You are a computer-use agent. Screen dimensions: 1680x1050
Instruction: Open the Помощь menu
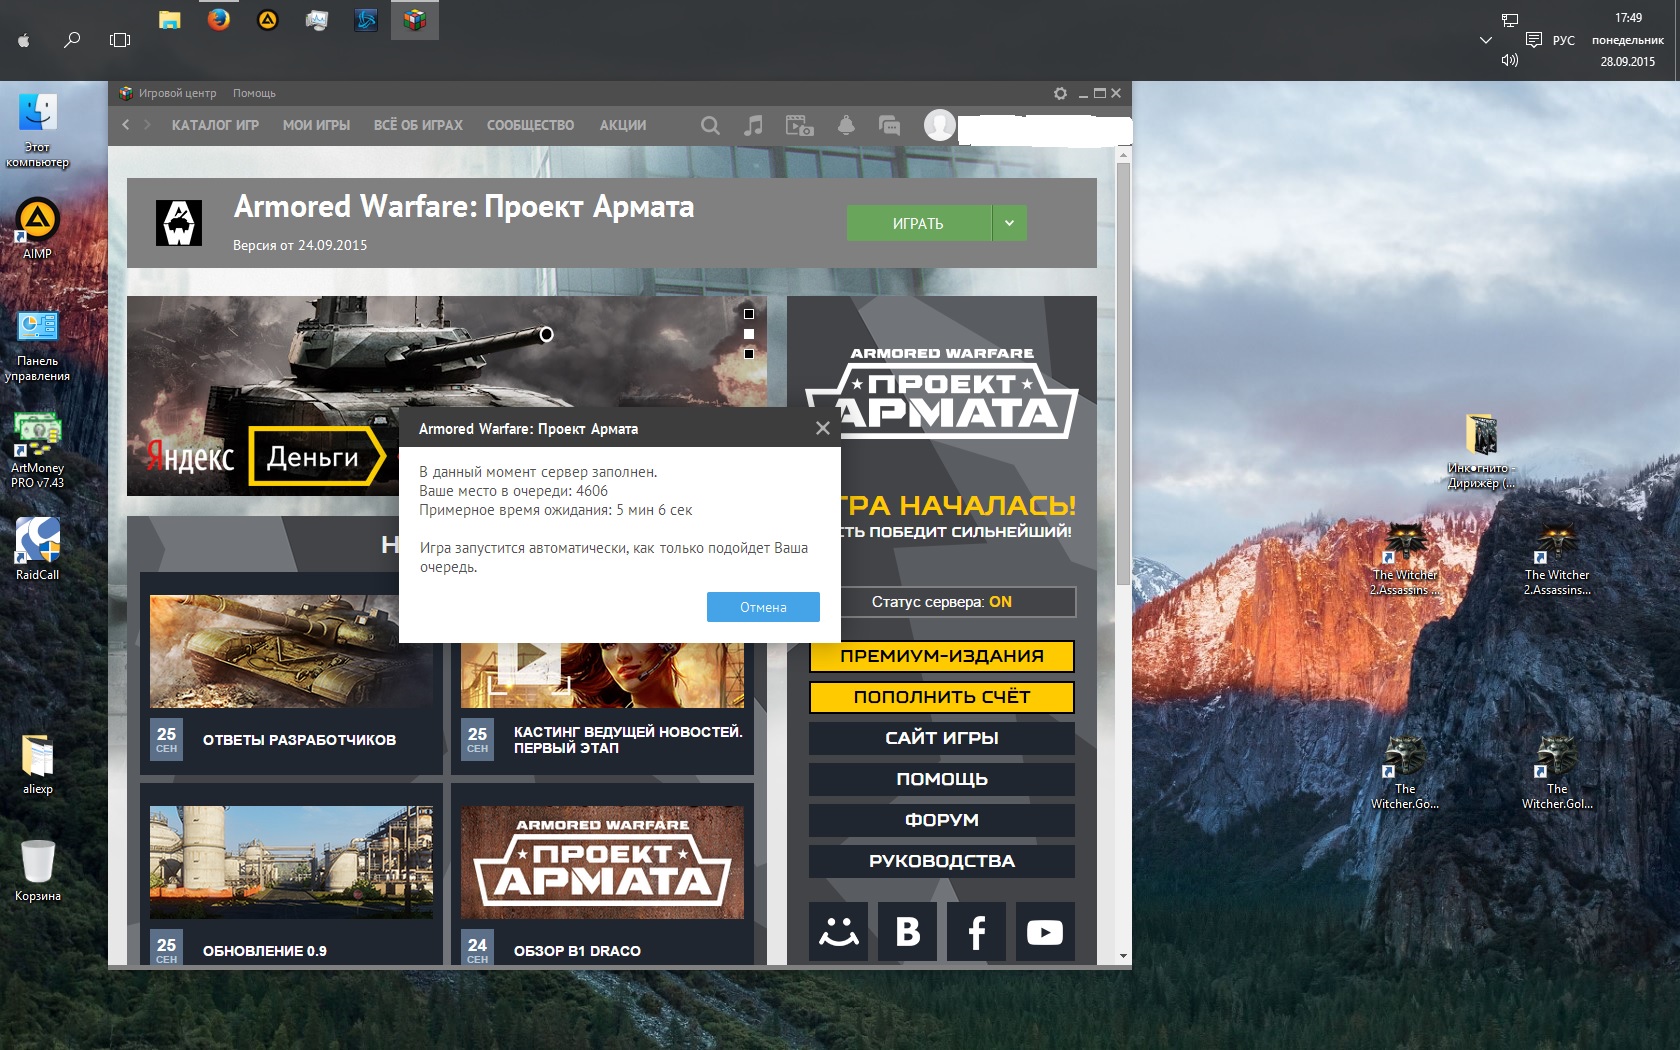[x=254, y=93]
